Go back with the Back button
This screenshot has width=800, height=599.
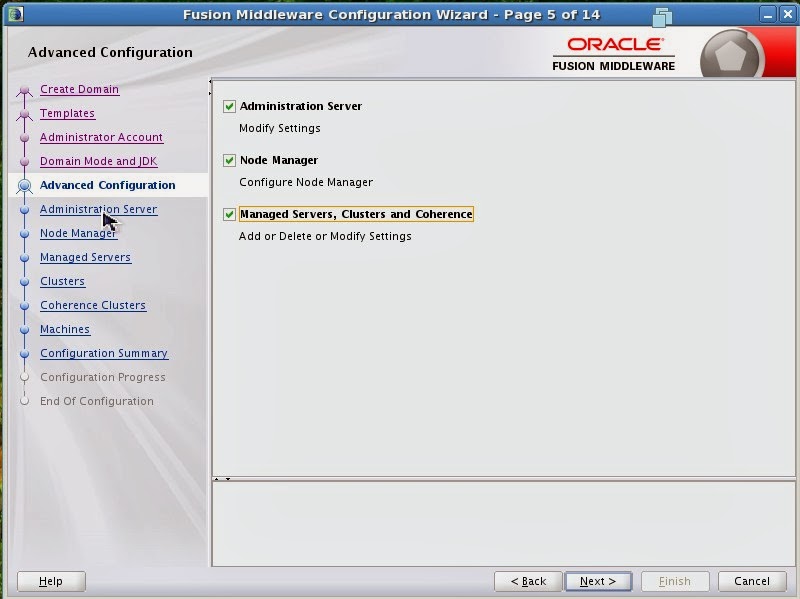point(528,581)
